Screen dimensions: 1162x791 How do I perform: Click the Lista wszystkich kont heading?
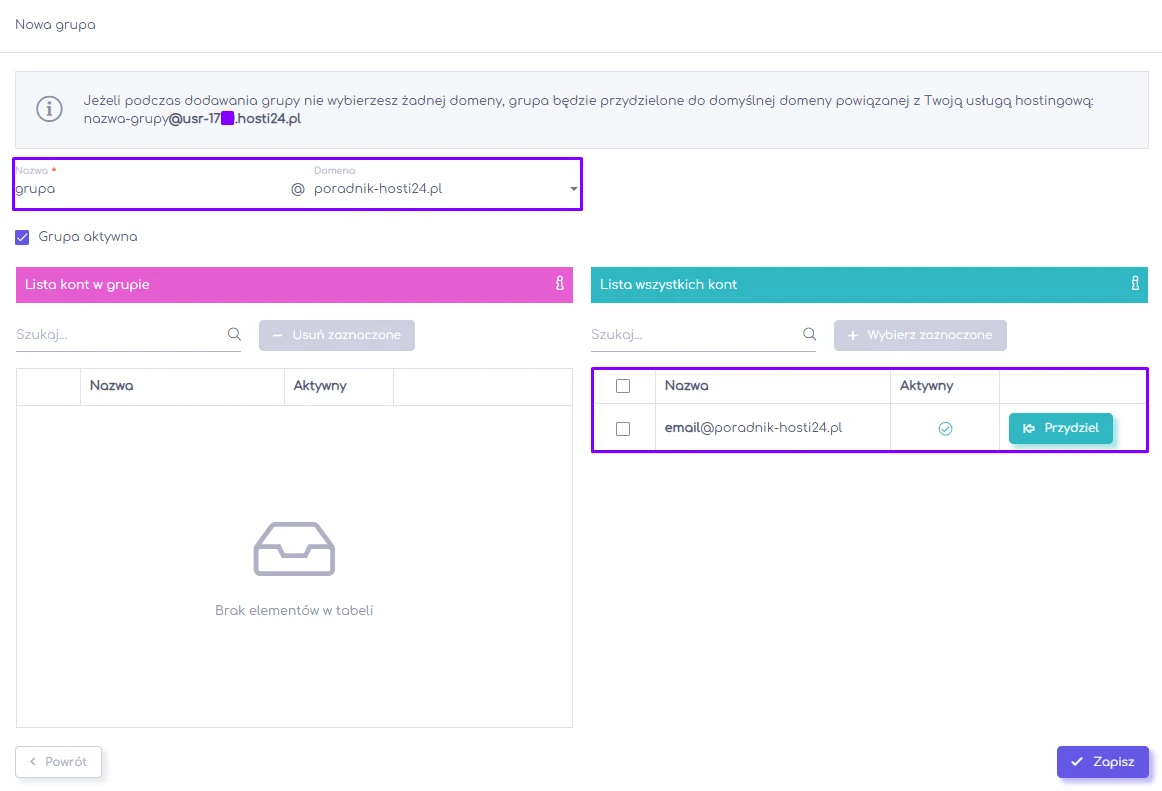[x=668, y=285]
